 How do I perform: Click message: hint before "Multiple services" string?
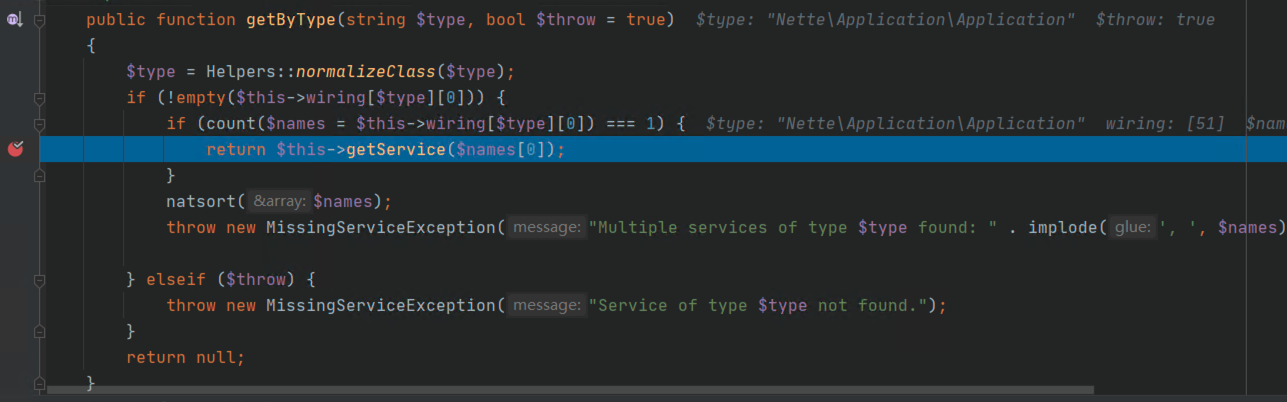(x=545, y=227)
